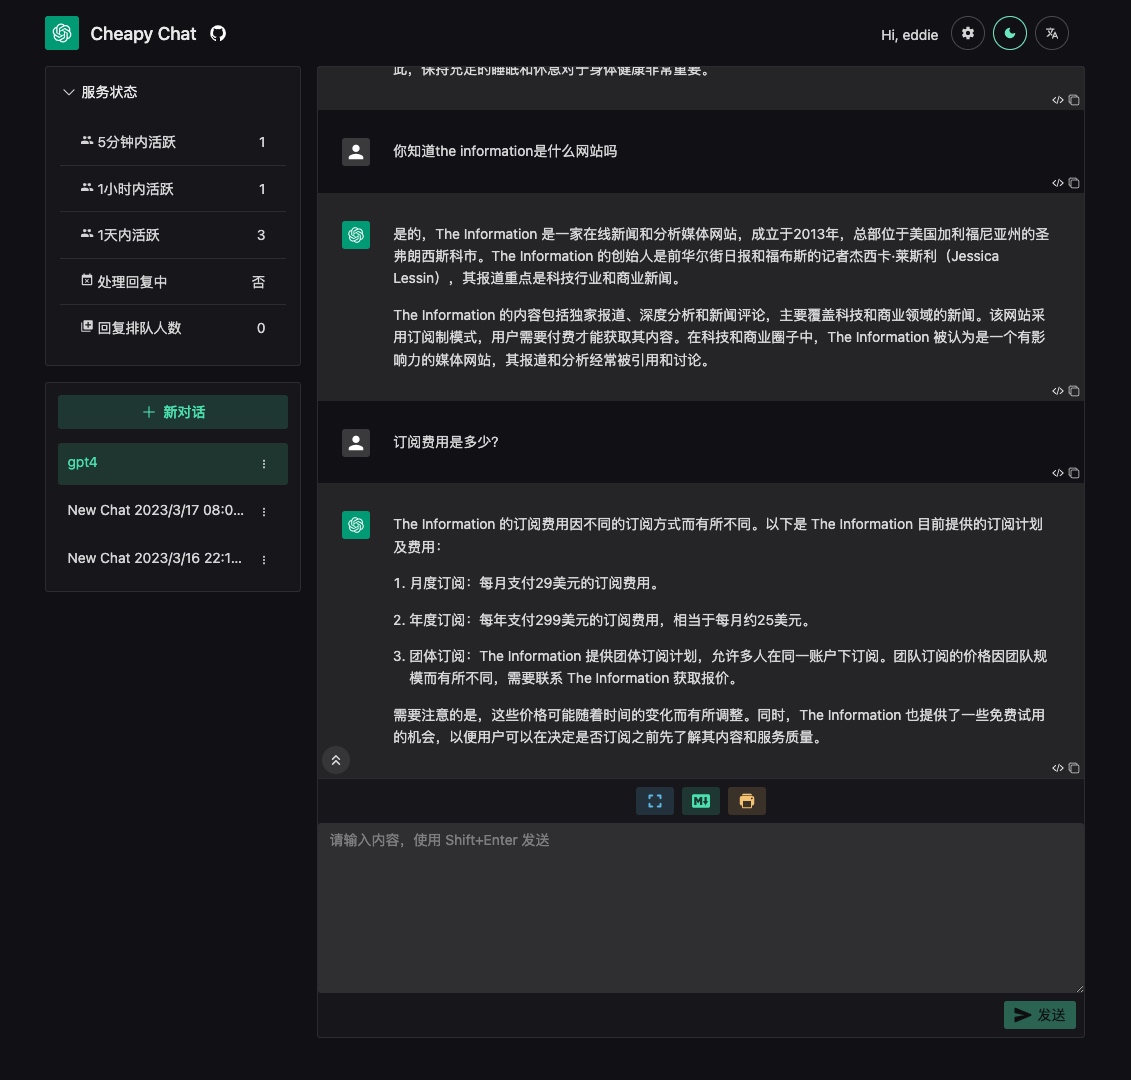Click the 5分钟内活跃 status row
The height and width of the screenshot is (1080, 1131).
coord(173,142)
